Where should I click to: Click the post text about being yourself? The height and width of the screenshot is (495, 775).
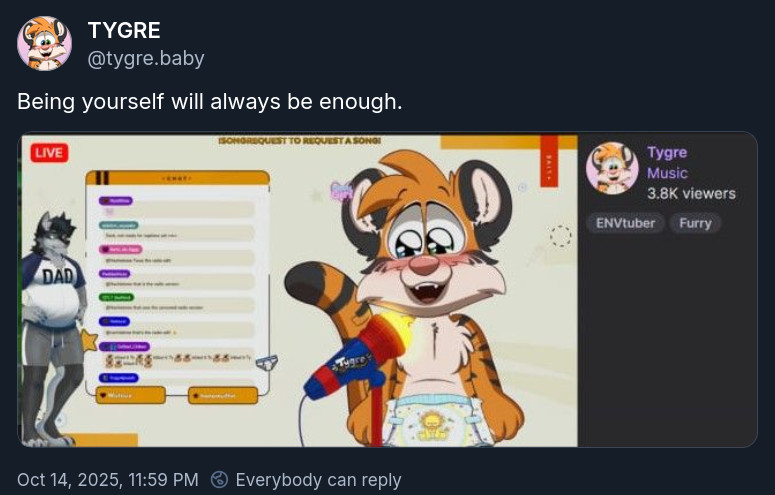pos(209,102)
